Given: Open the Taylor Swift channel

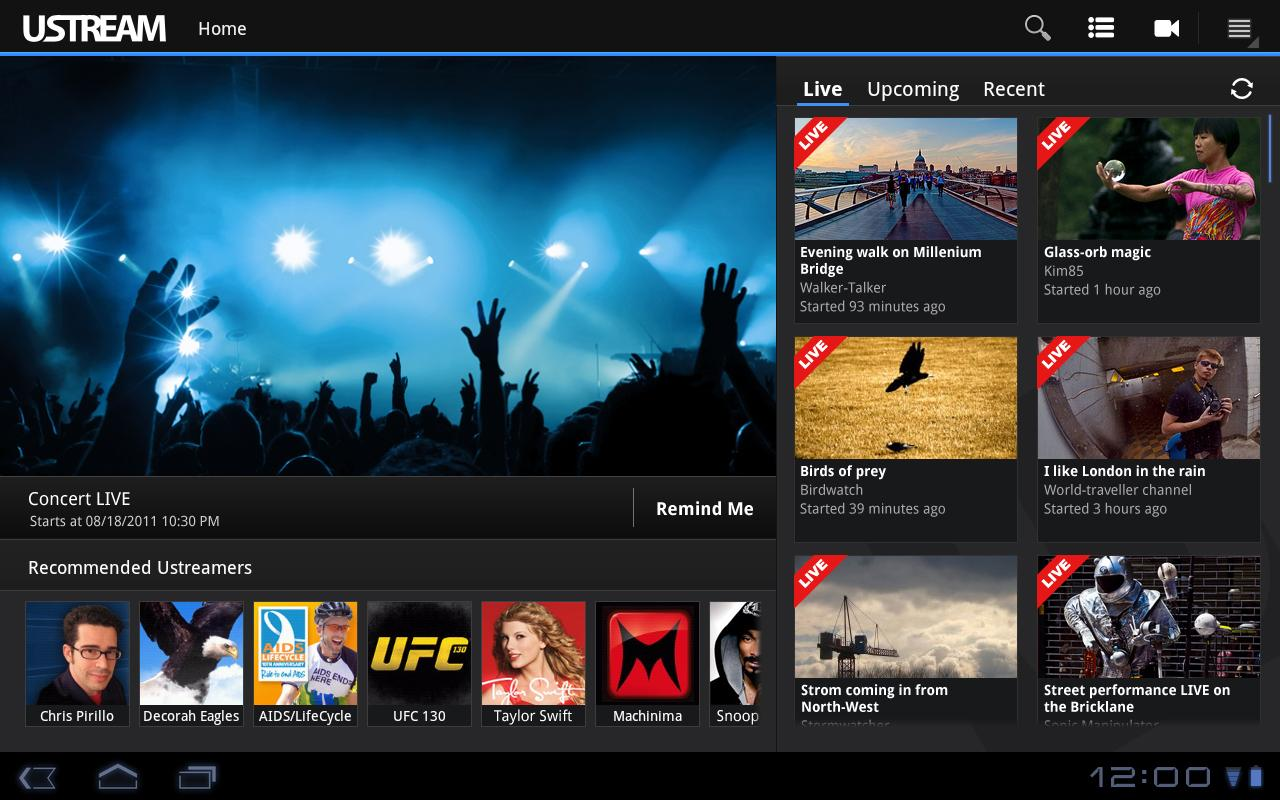Looking at the screenshot, I should [533, 663].
